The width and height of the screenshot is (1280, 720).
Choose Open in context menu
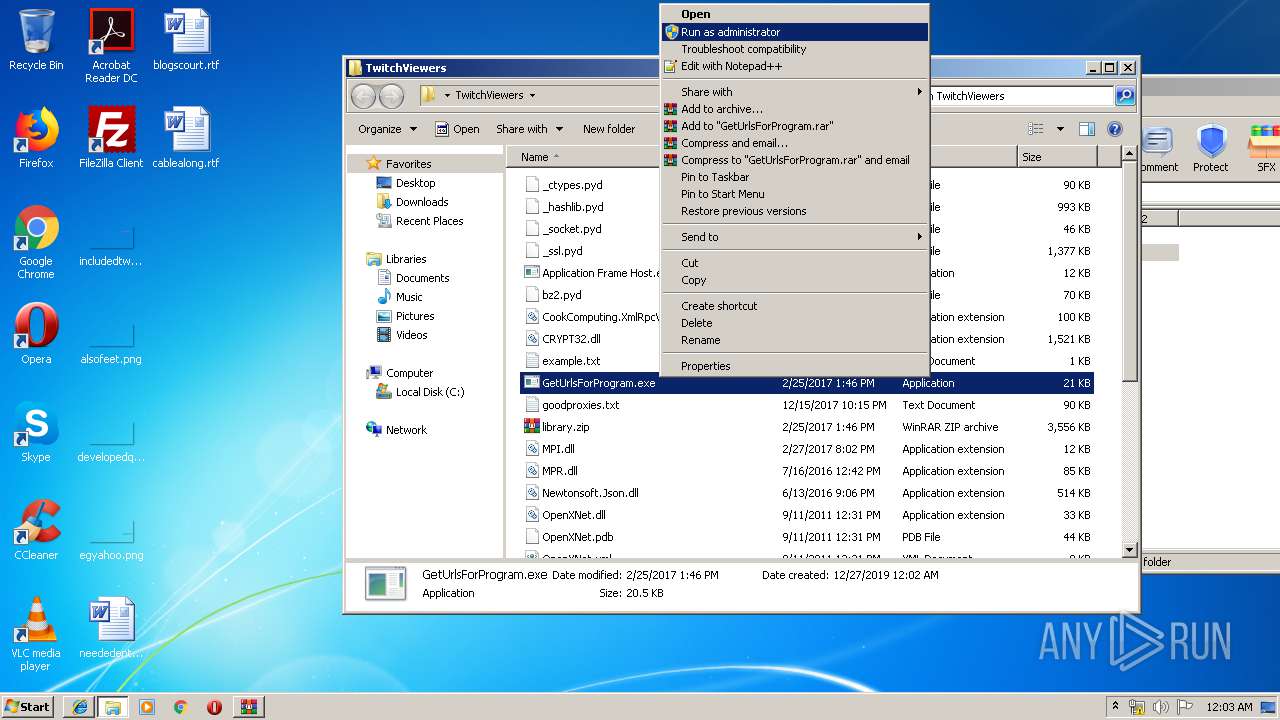coord(795,14)
